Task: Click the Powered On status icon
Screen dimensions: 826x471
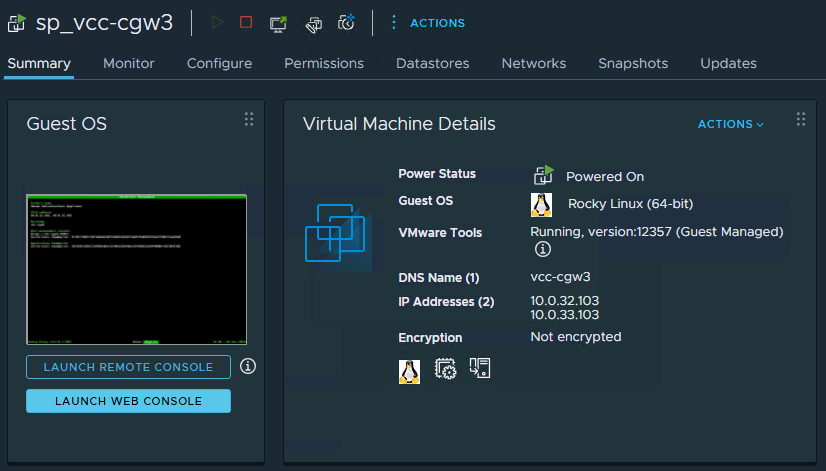Action: coord(543,175)
